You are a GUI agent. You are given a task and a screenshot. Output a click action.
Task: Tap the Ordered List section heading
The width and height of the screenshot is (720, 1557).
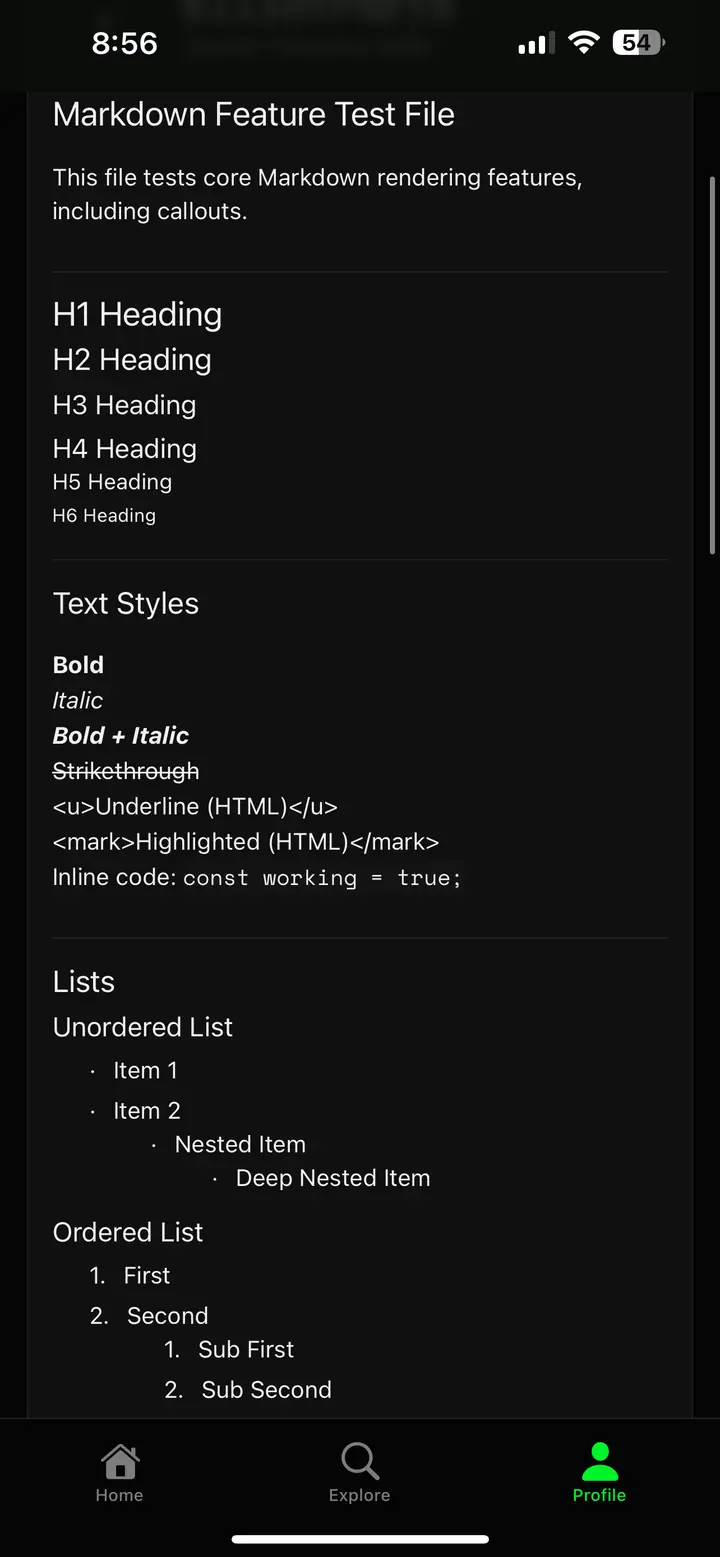pos(128,1231)
